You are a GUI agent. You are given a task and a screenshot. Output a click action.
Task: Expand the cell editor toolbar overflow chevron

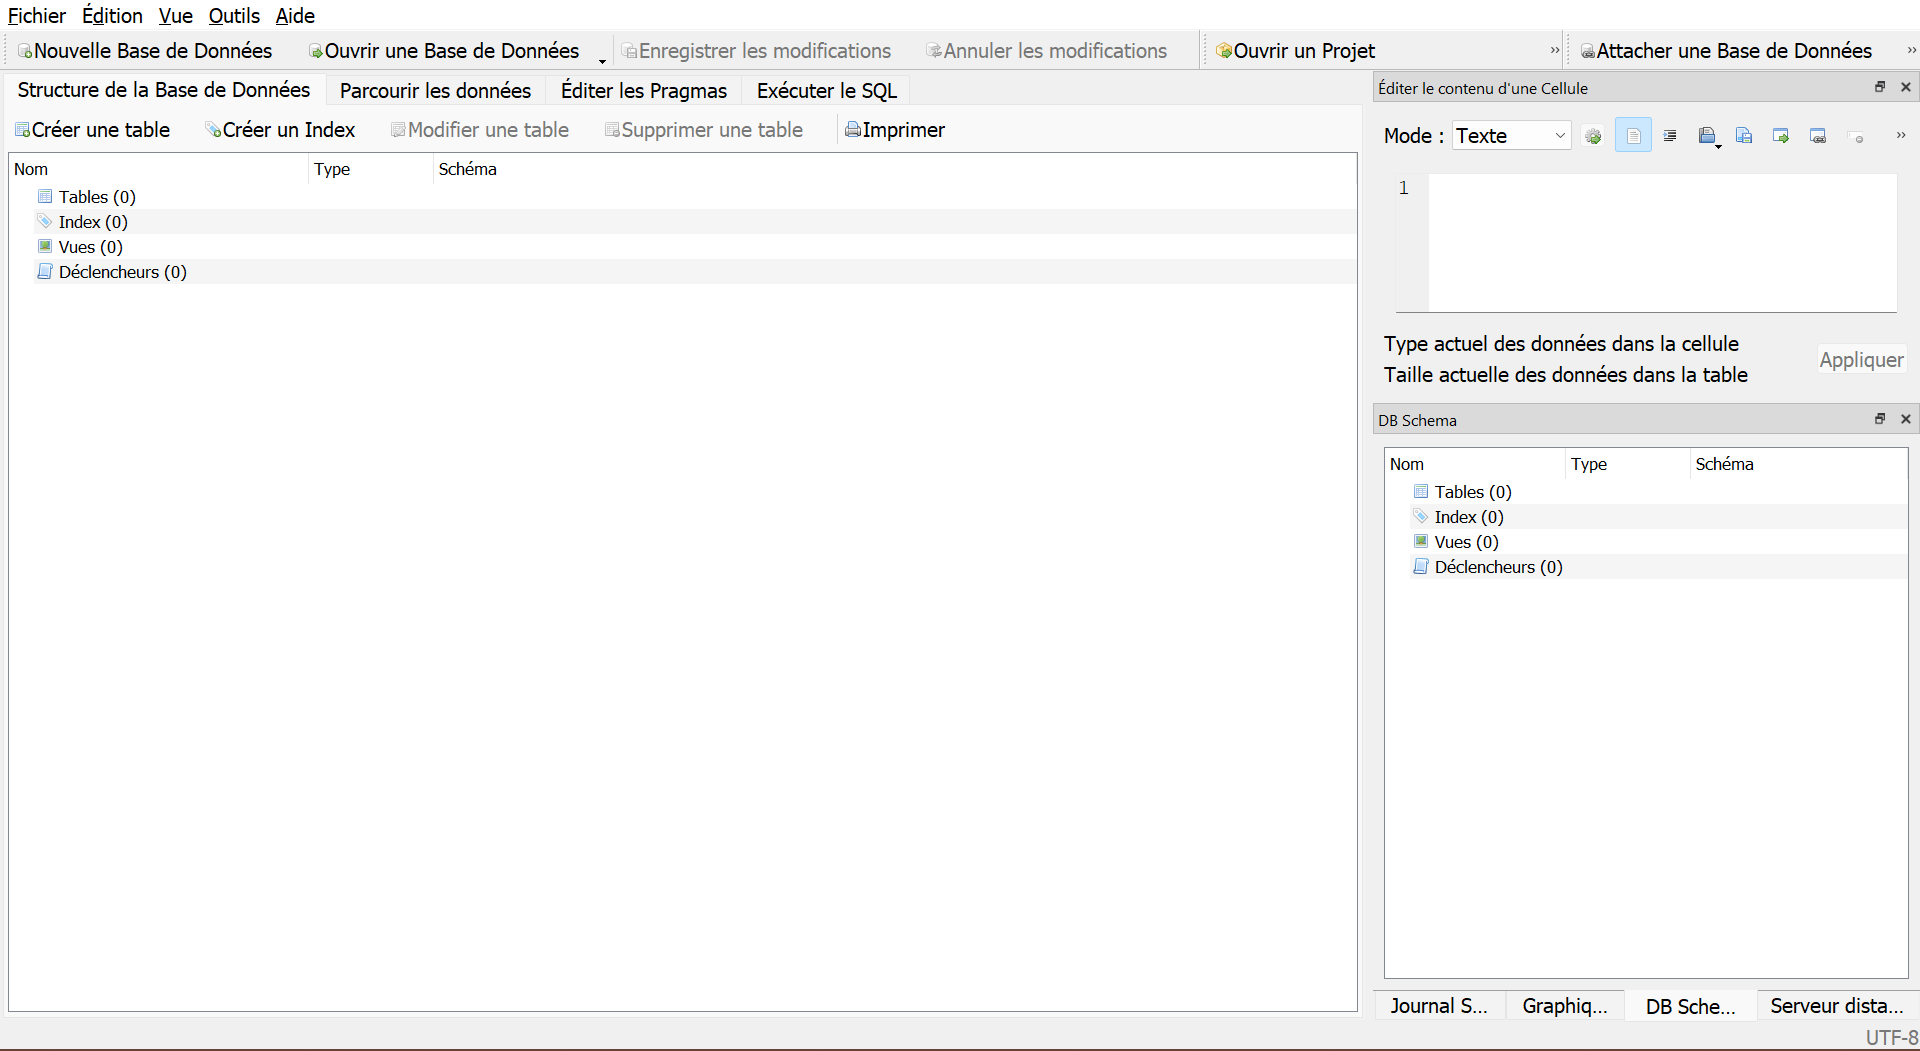1900,136
